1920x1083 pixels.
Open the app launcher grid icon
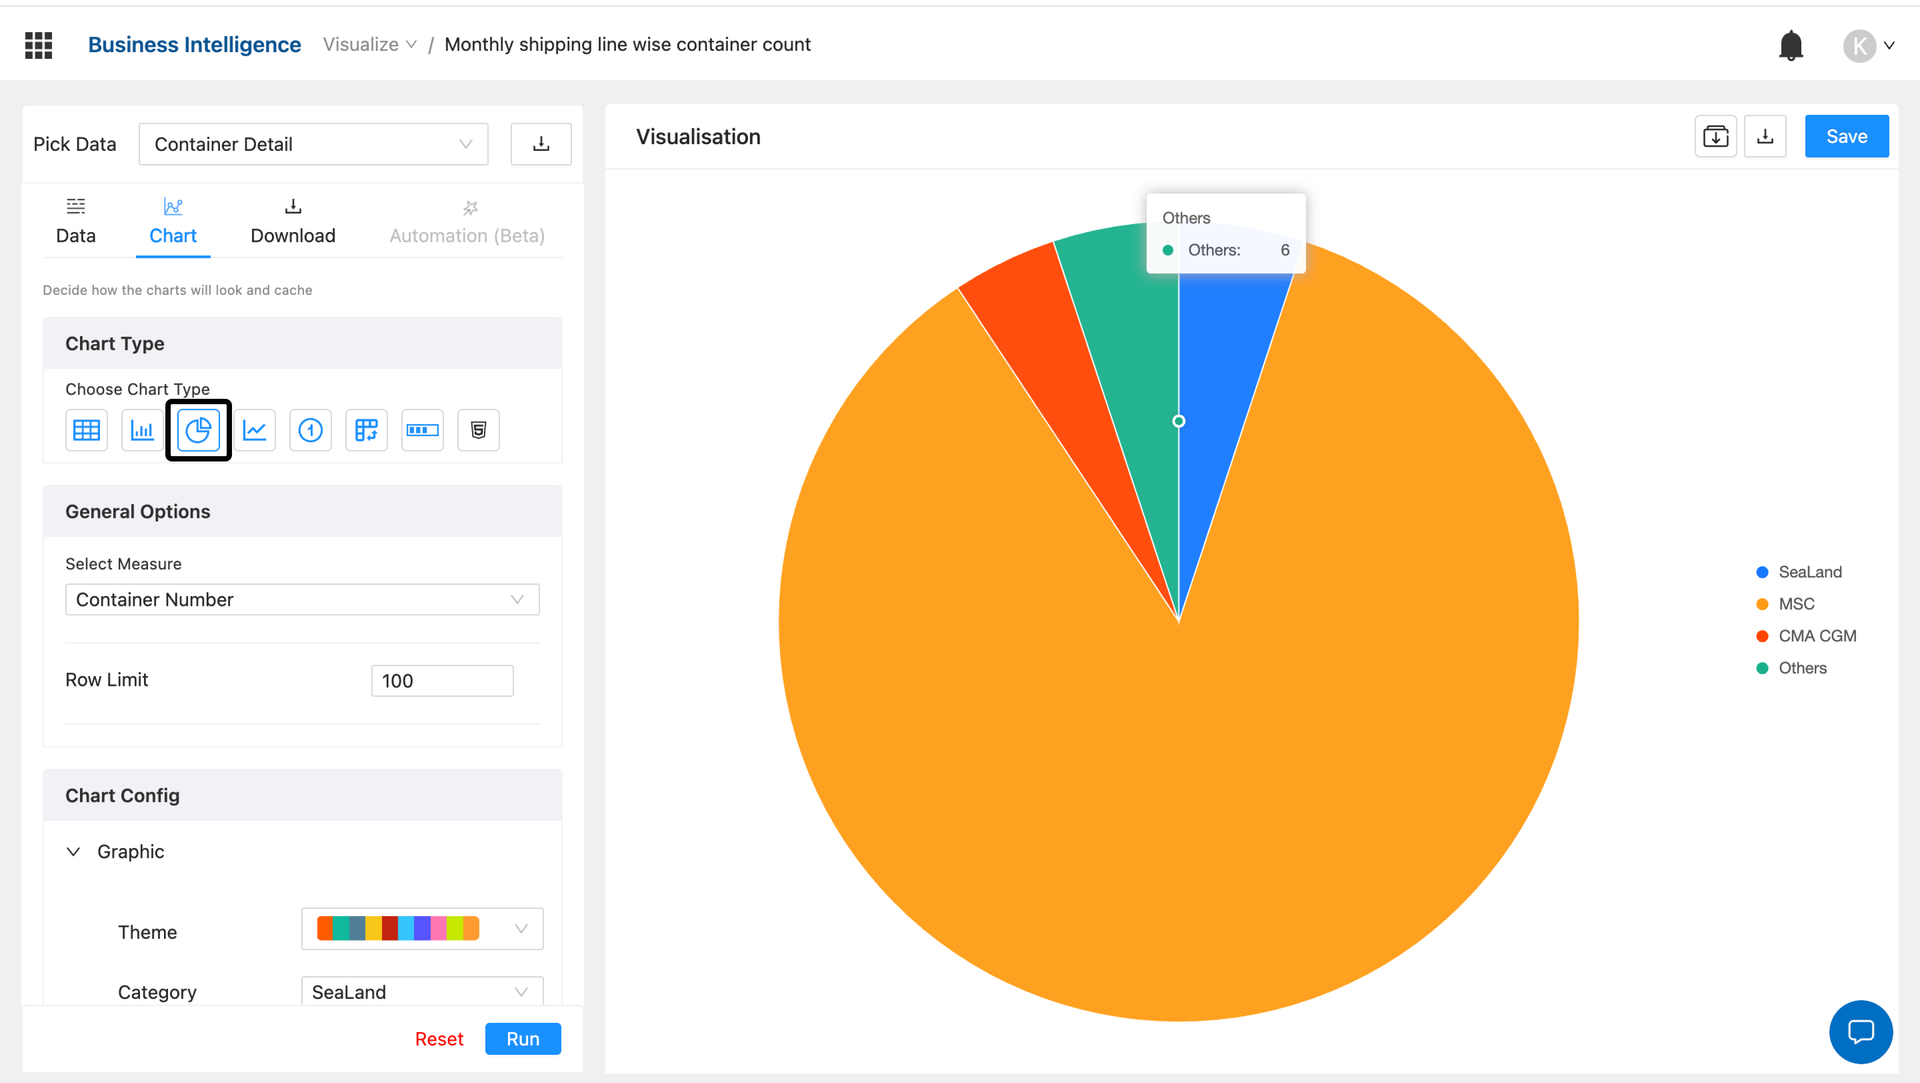pos(38,45)
